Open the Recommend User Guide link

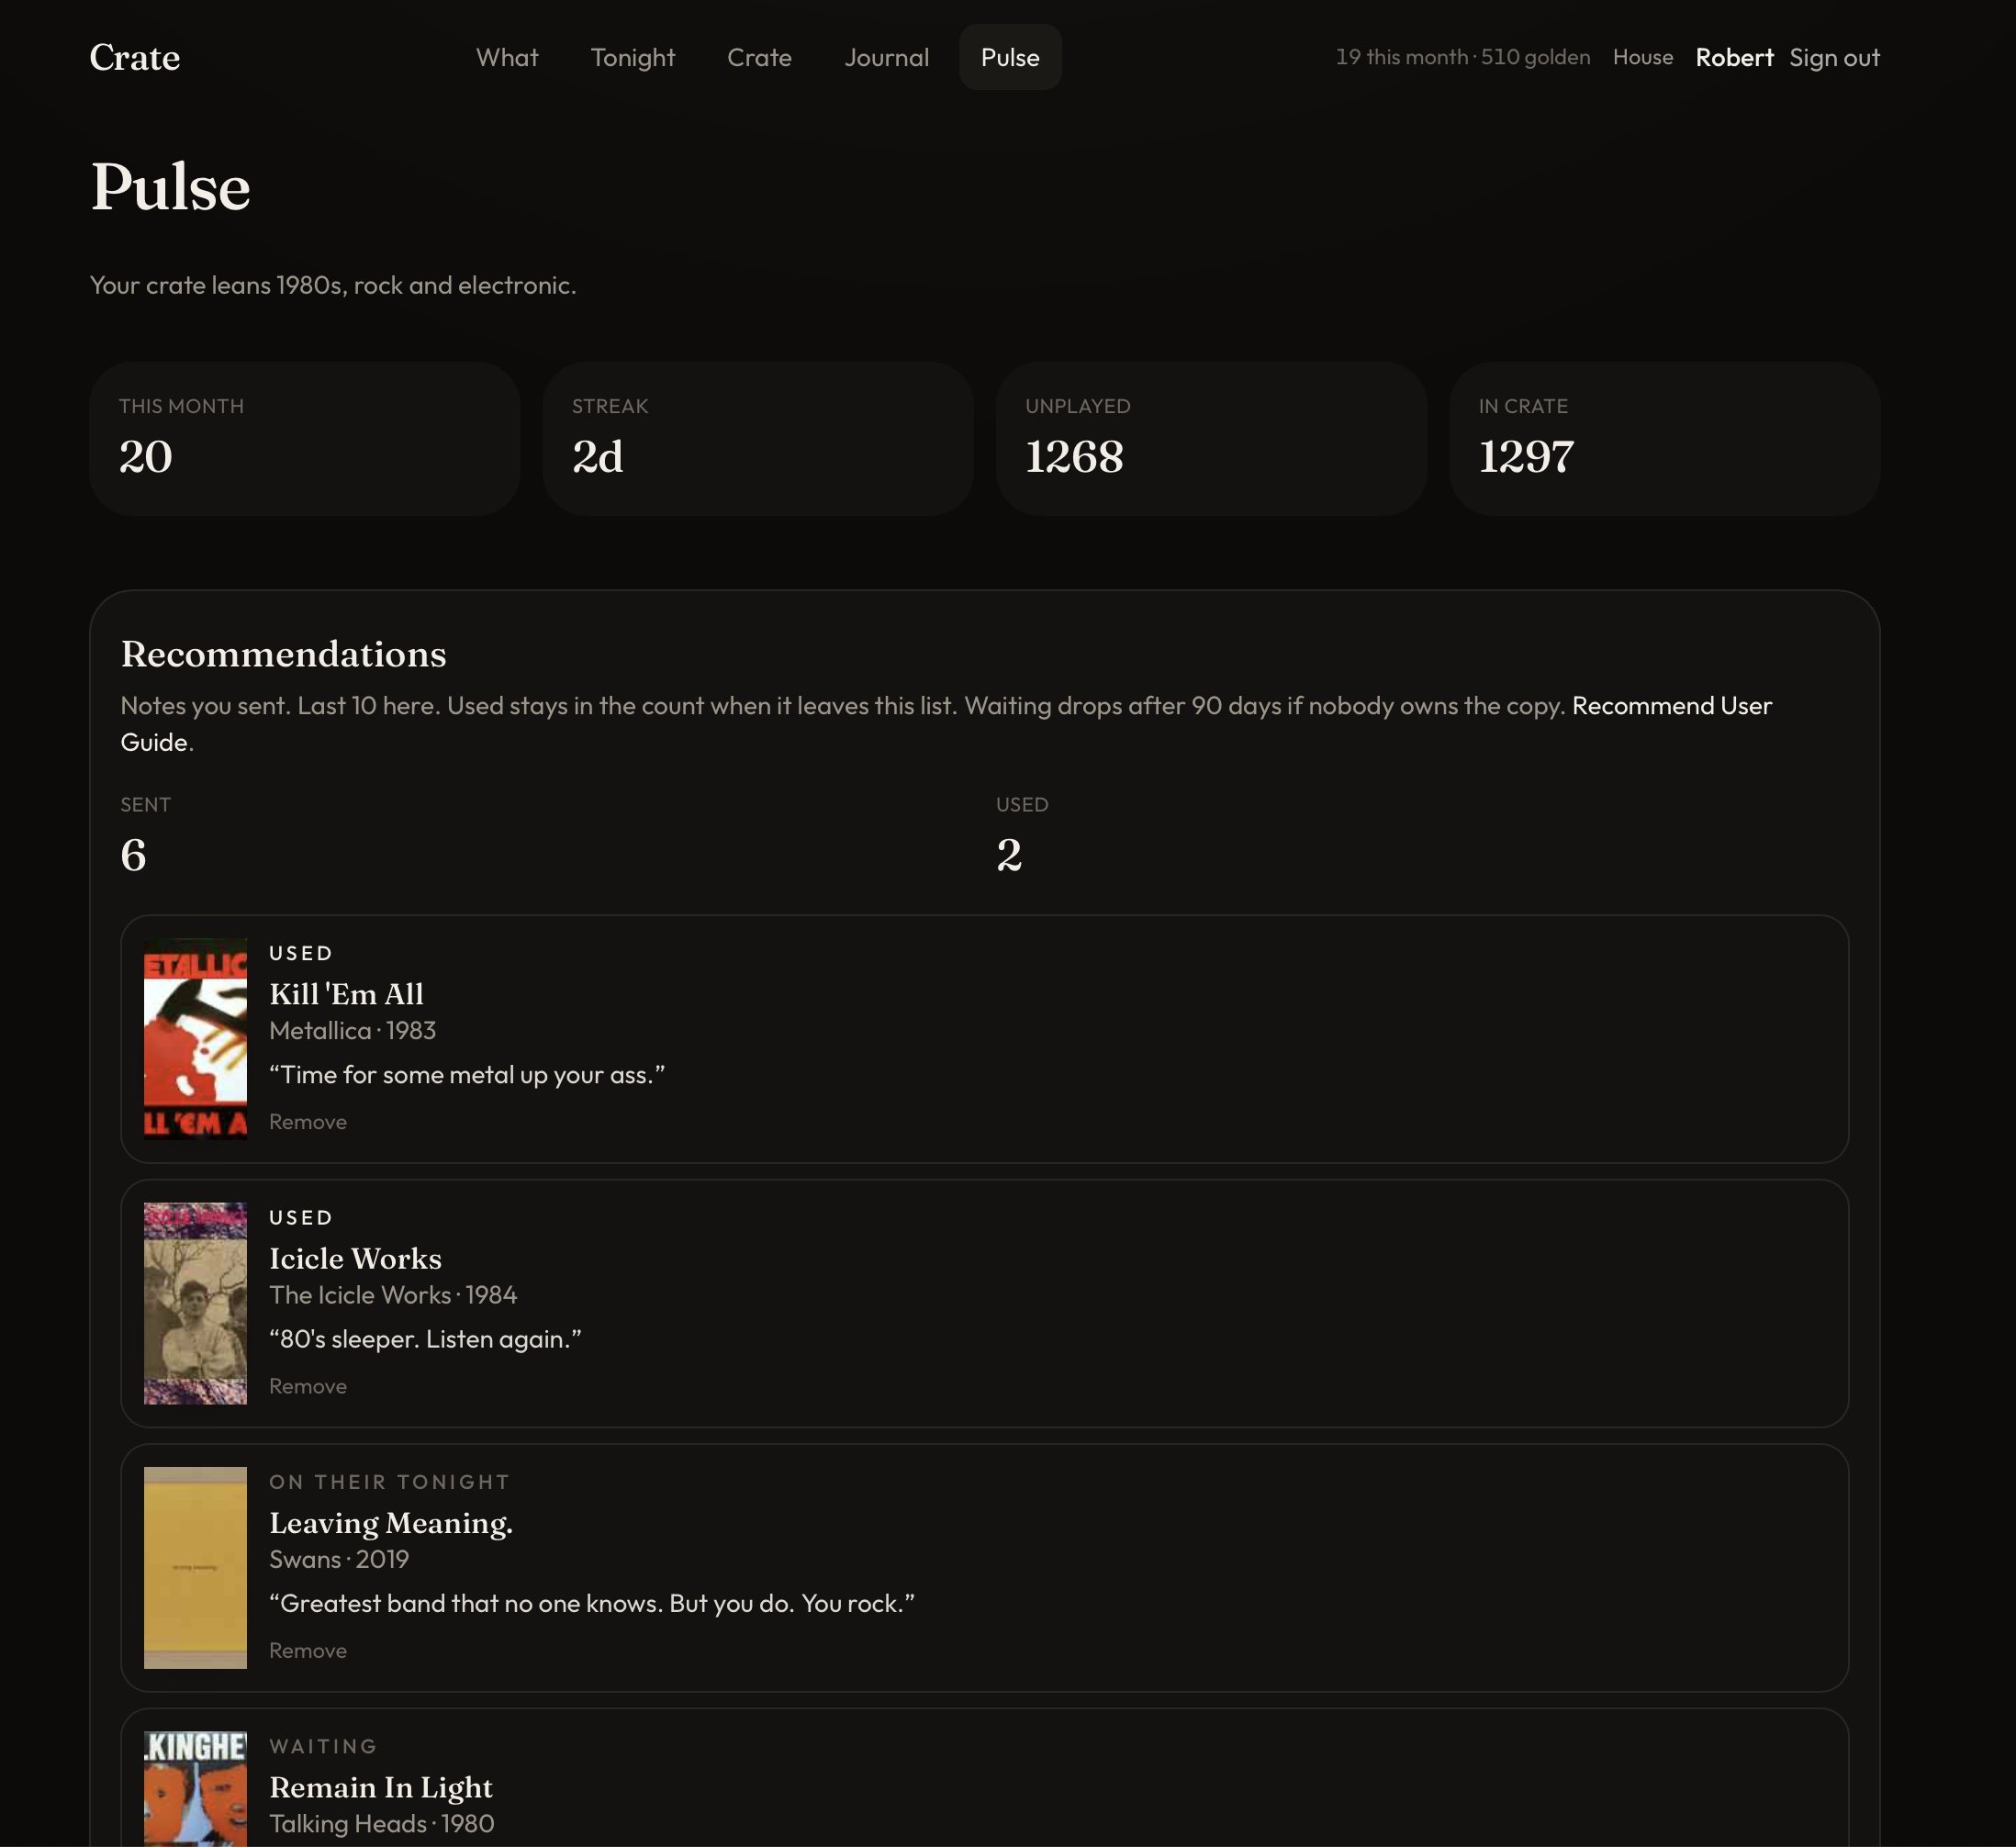tap(946, 723)
